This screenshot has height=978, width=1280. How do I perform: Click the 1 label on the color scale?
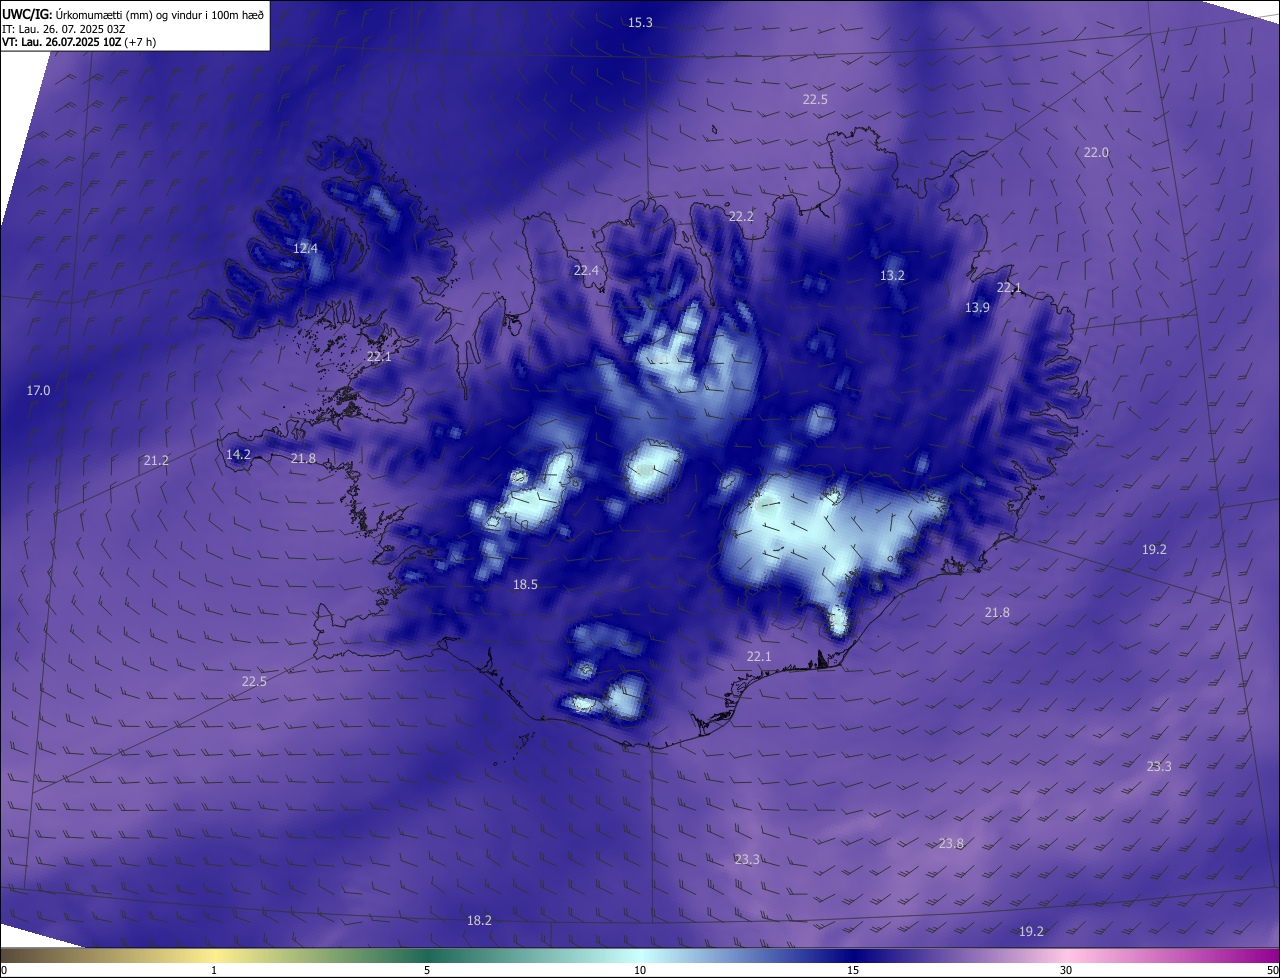click(x=214, y=970)
